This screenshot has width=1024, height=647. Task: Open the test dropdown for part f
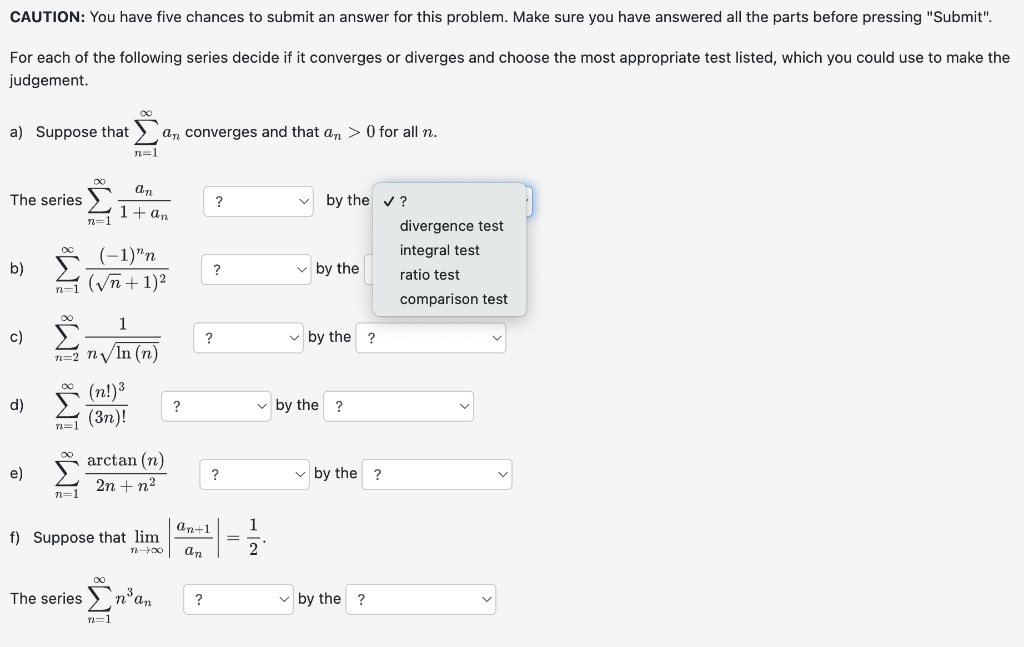coord(421,598)
